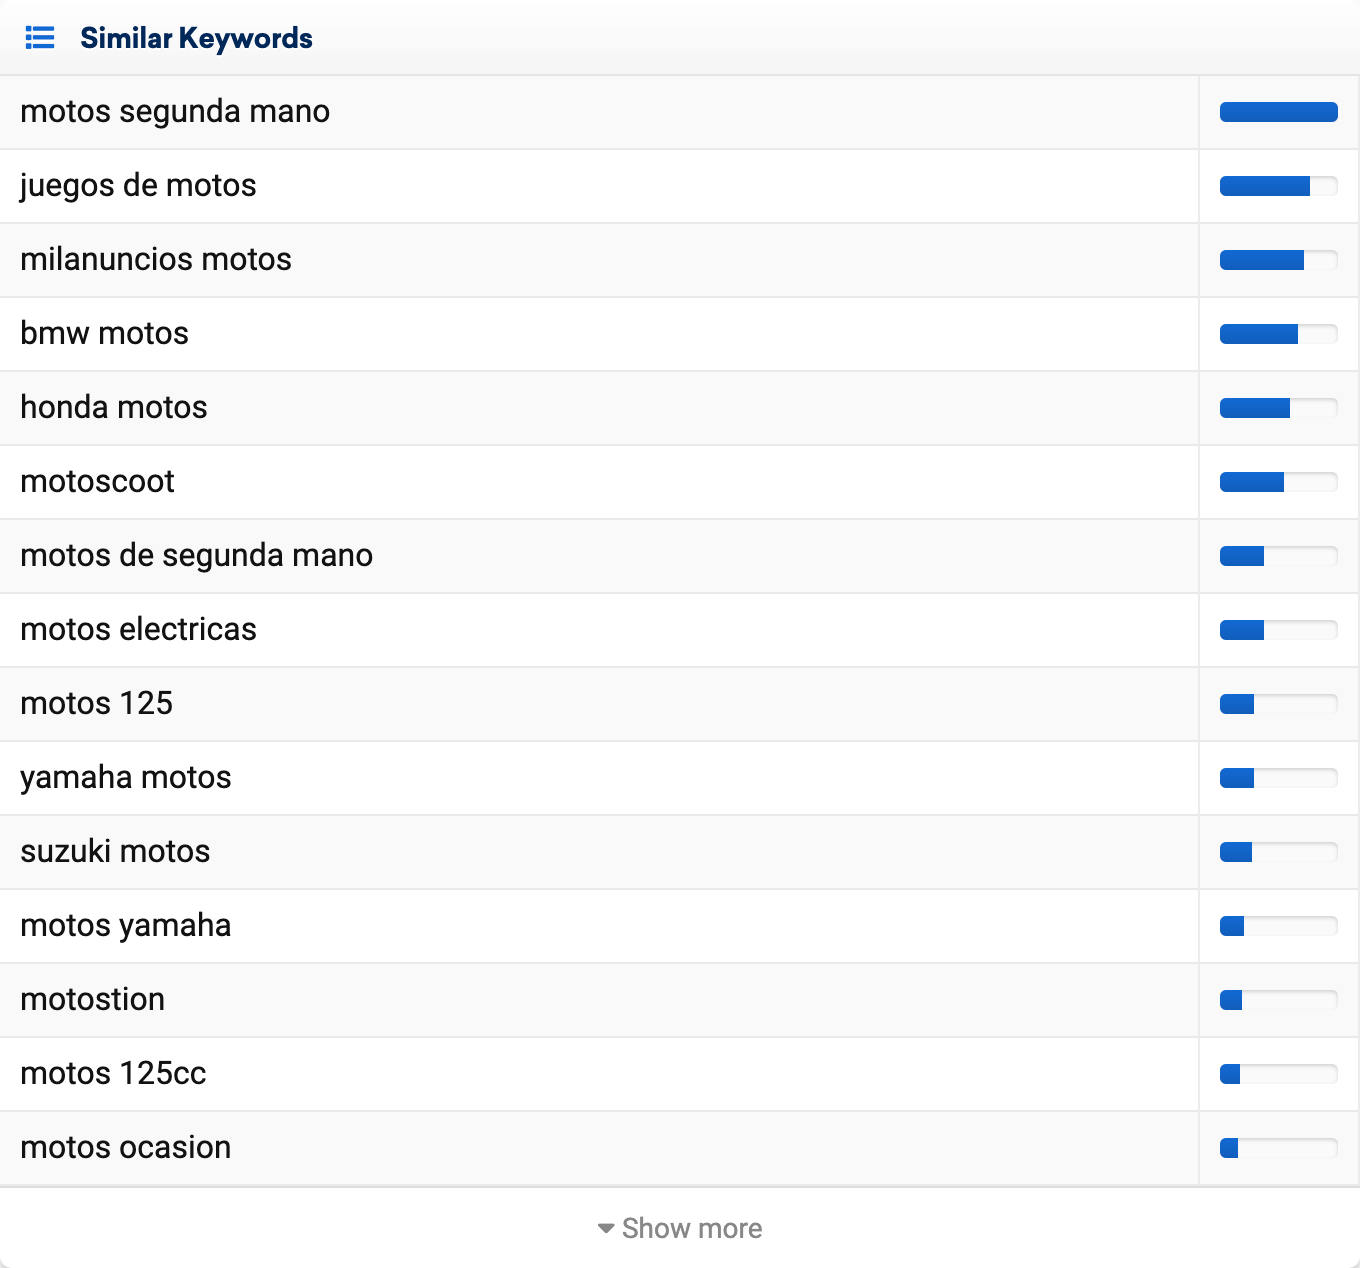1360x1268 pixels.
Task: Click the 'motostion' keyword
Action: [92, 999]
